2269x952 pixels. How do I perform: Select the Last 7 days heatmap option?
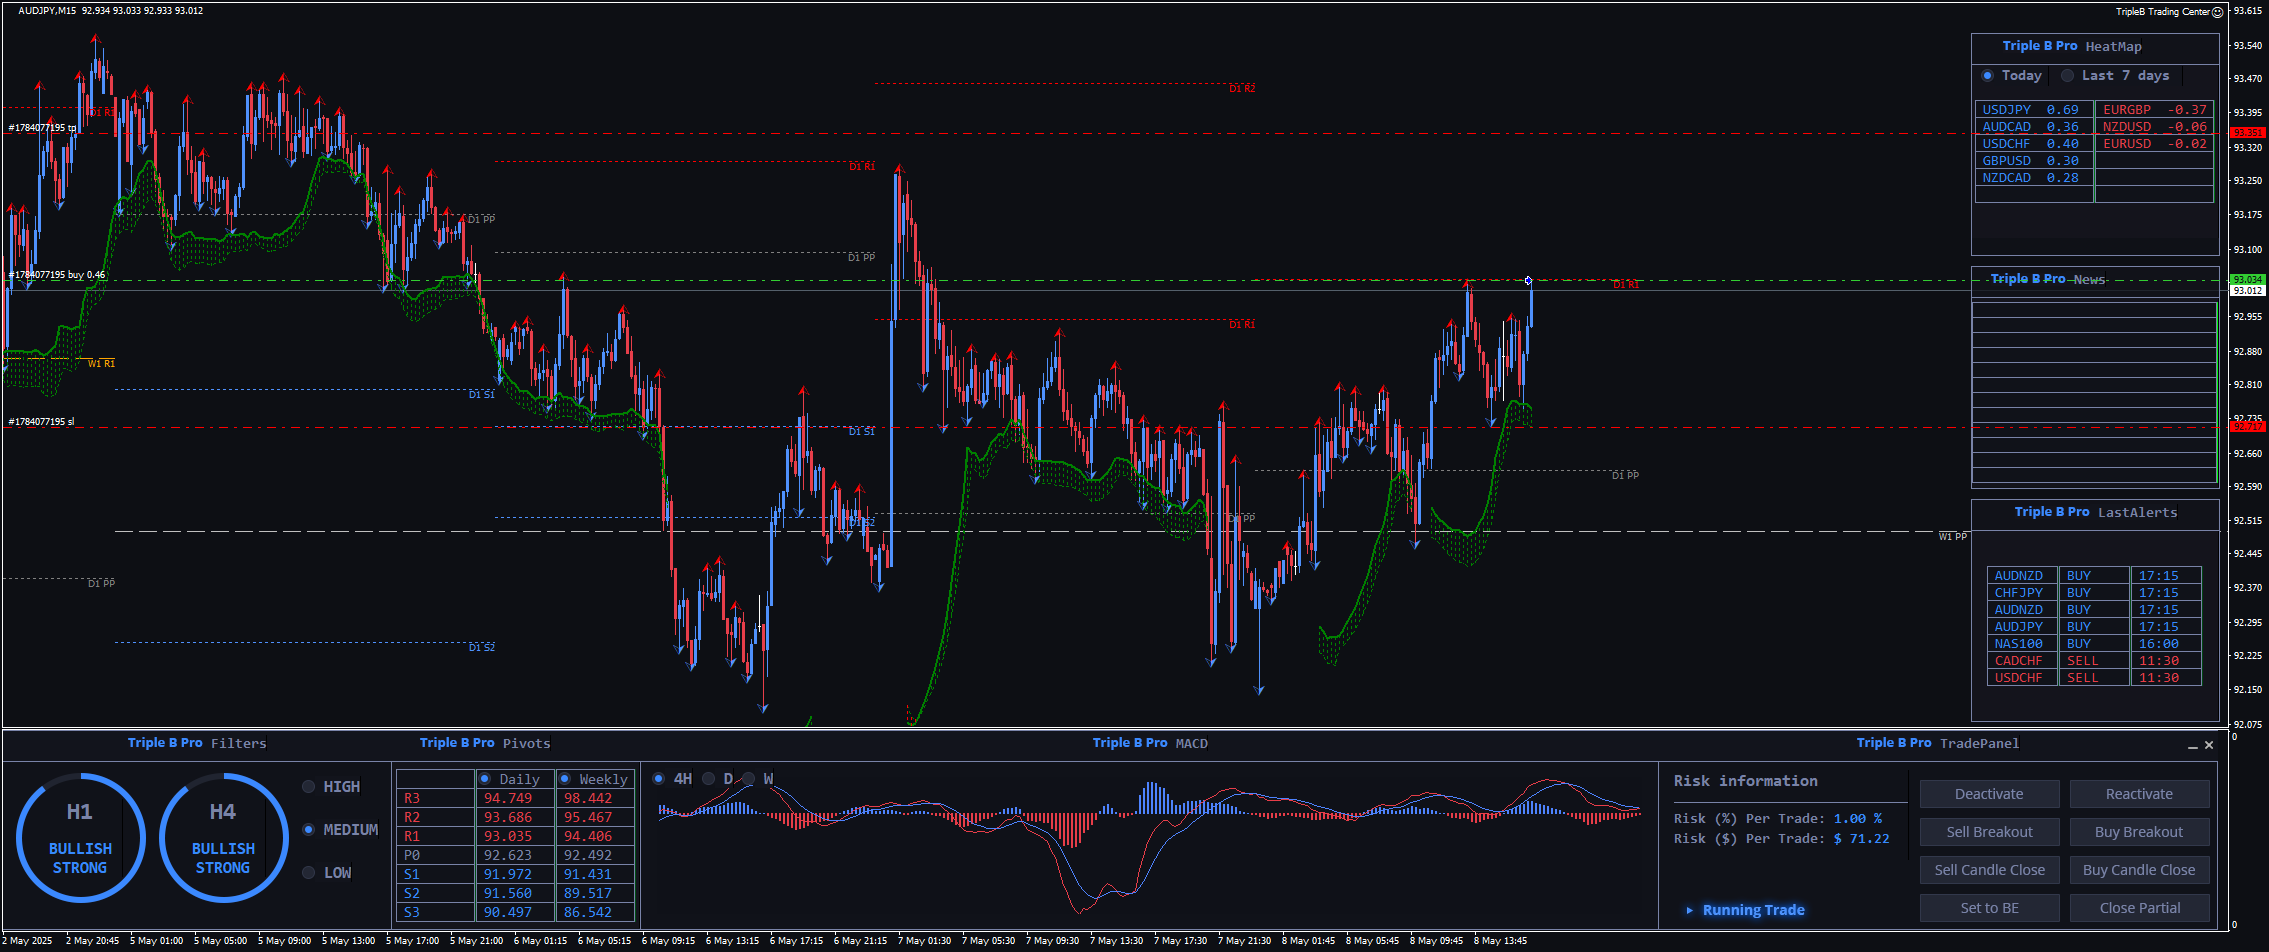[x=2067, y=76]
